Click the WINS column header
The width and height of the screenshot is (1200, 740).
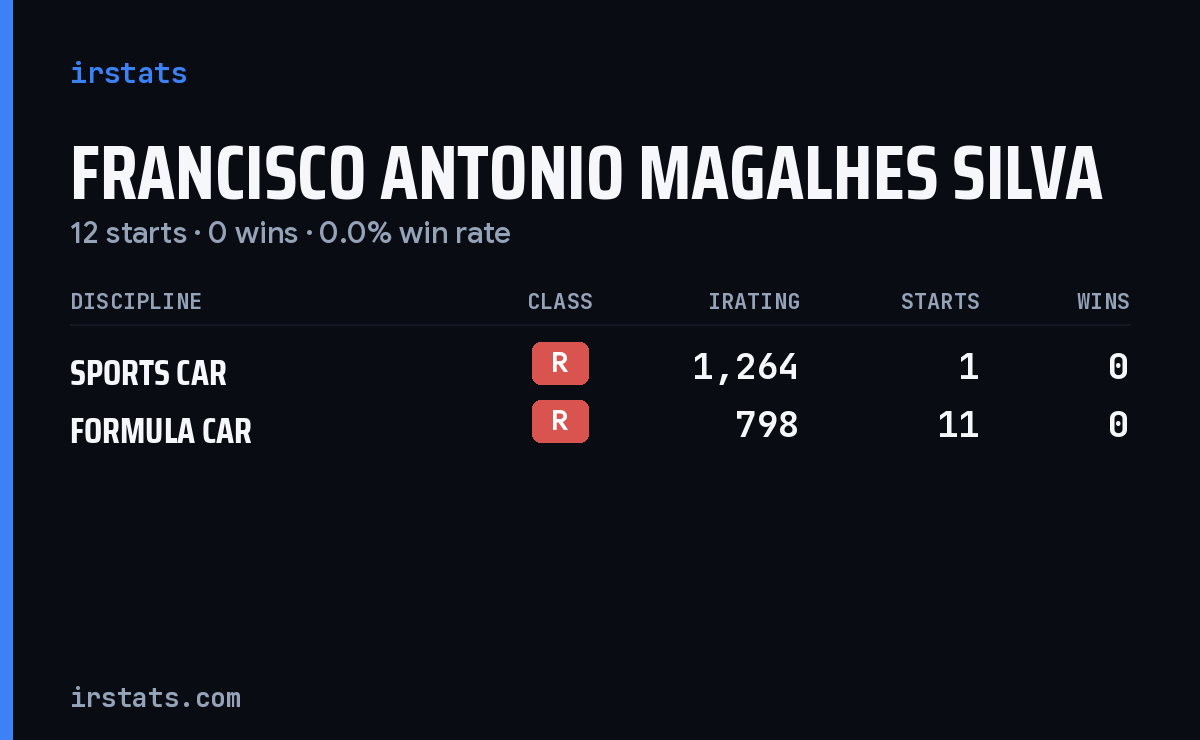[x=1103, y=301]
